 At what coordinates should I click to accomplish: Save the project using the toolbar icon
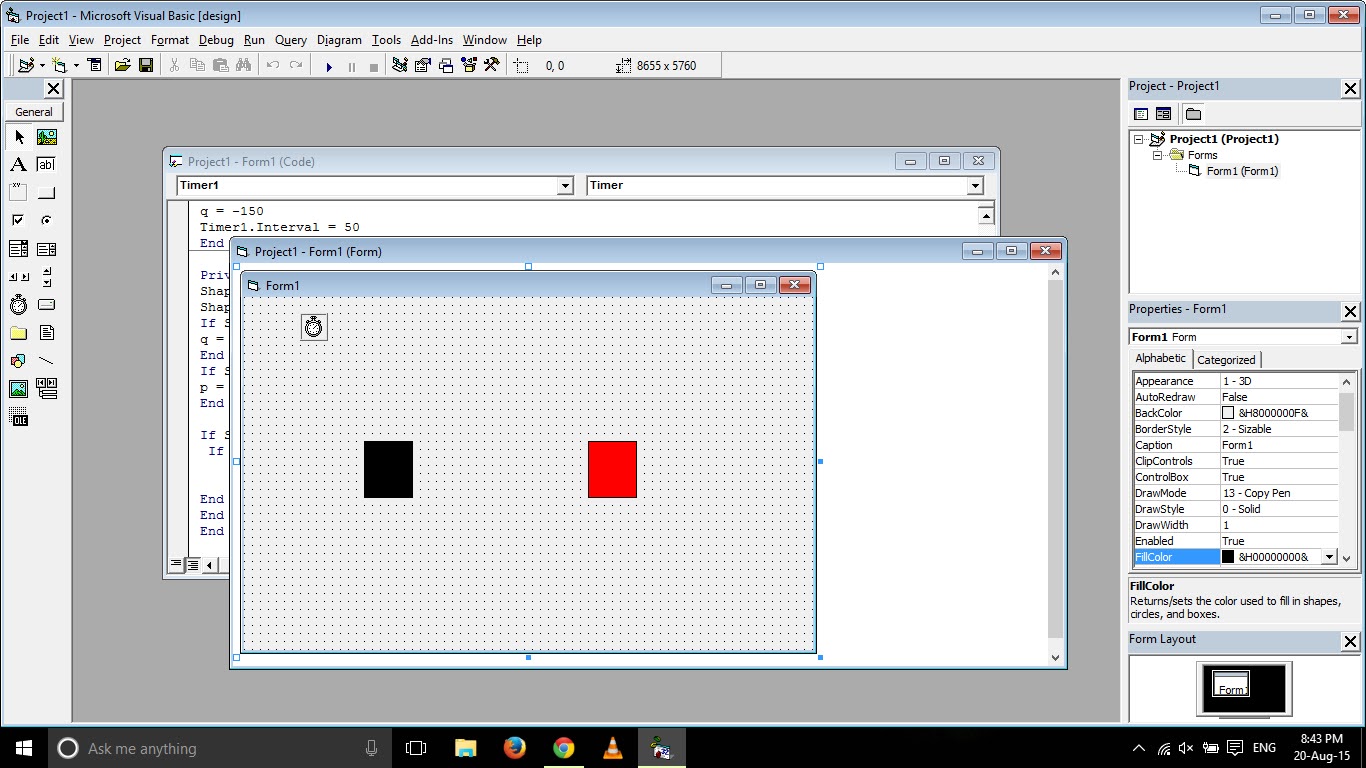146,64
